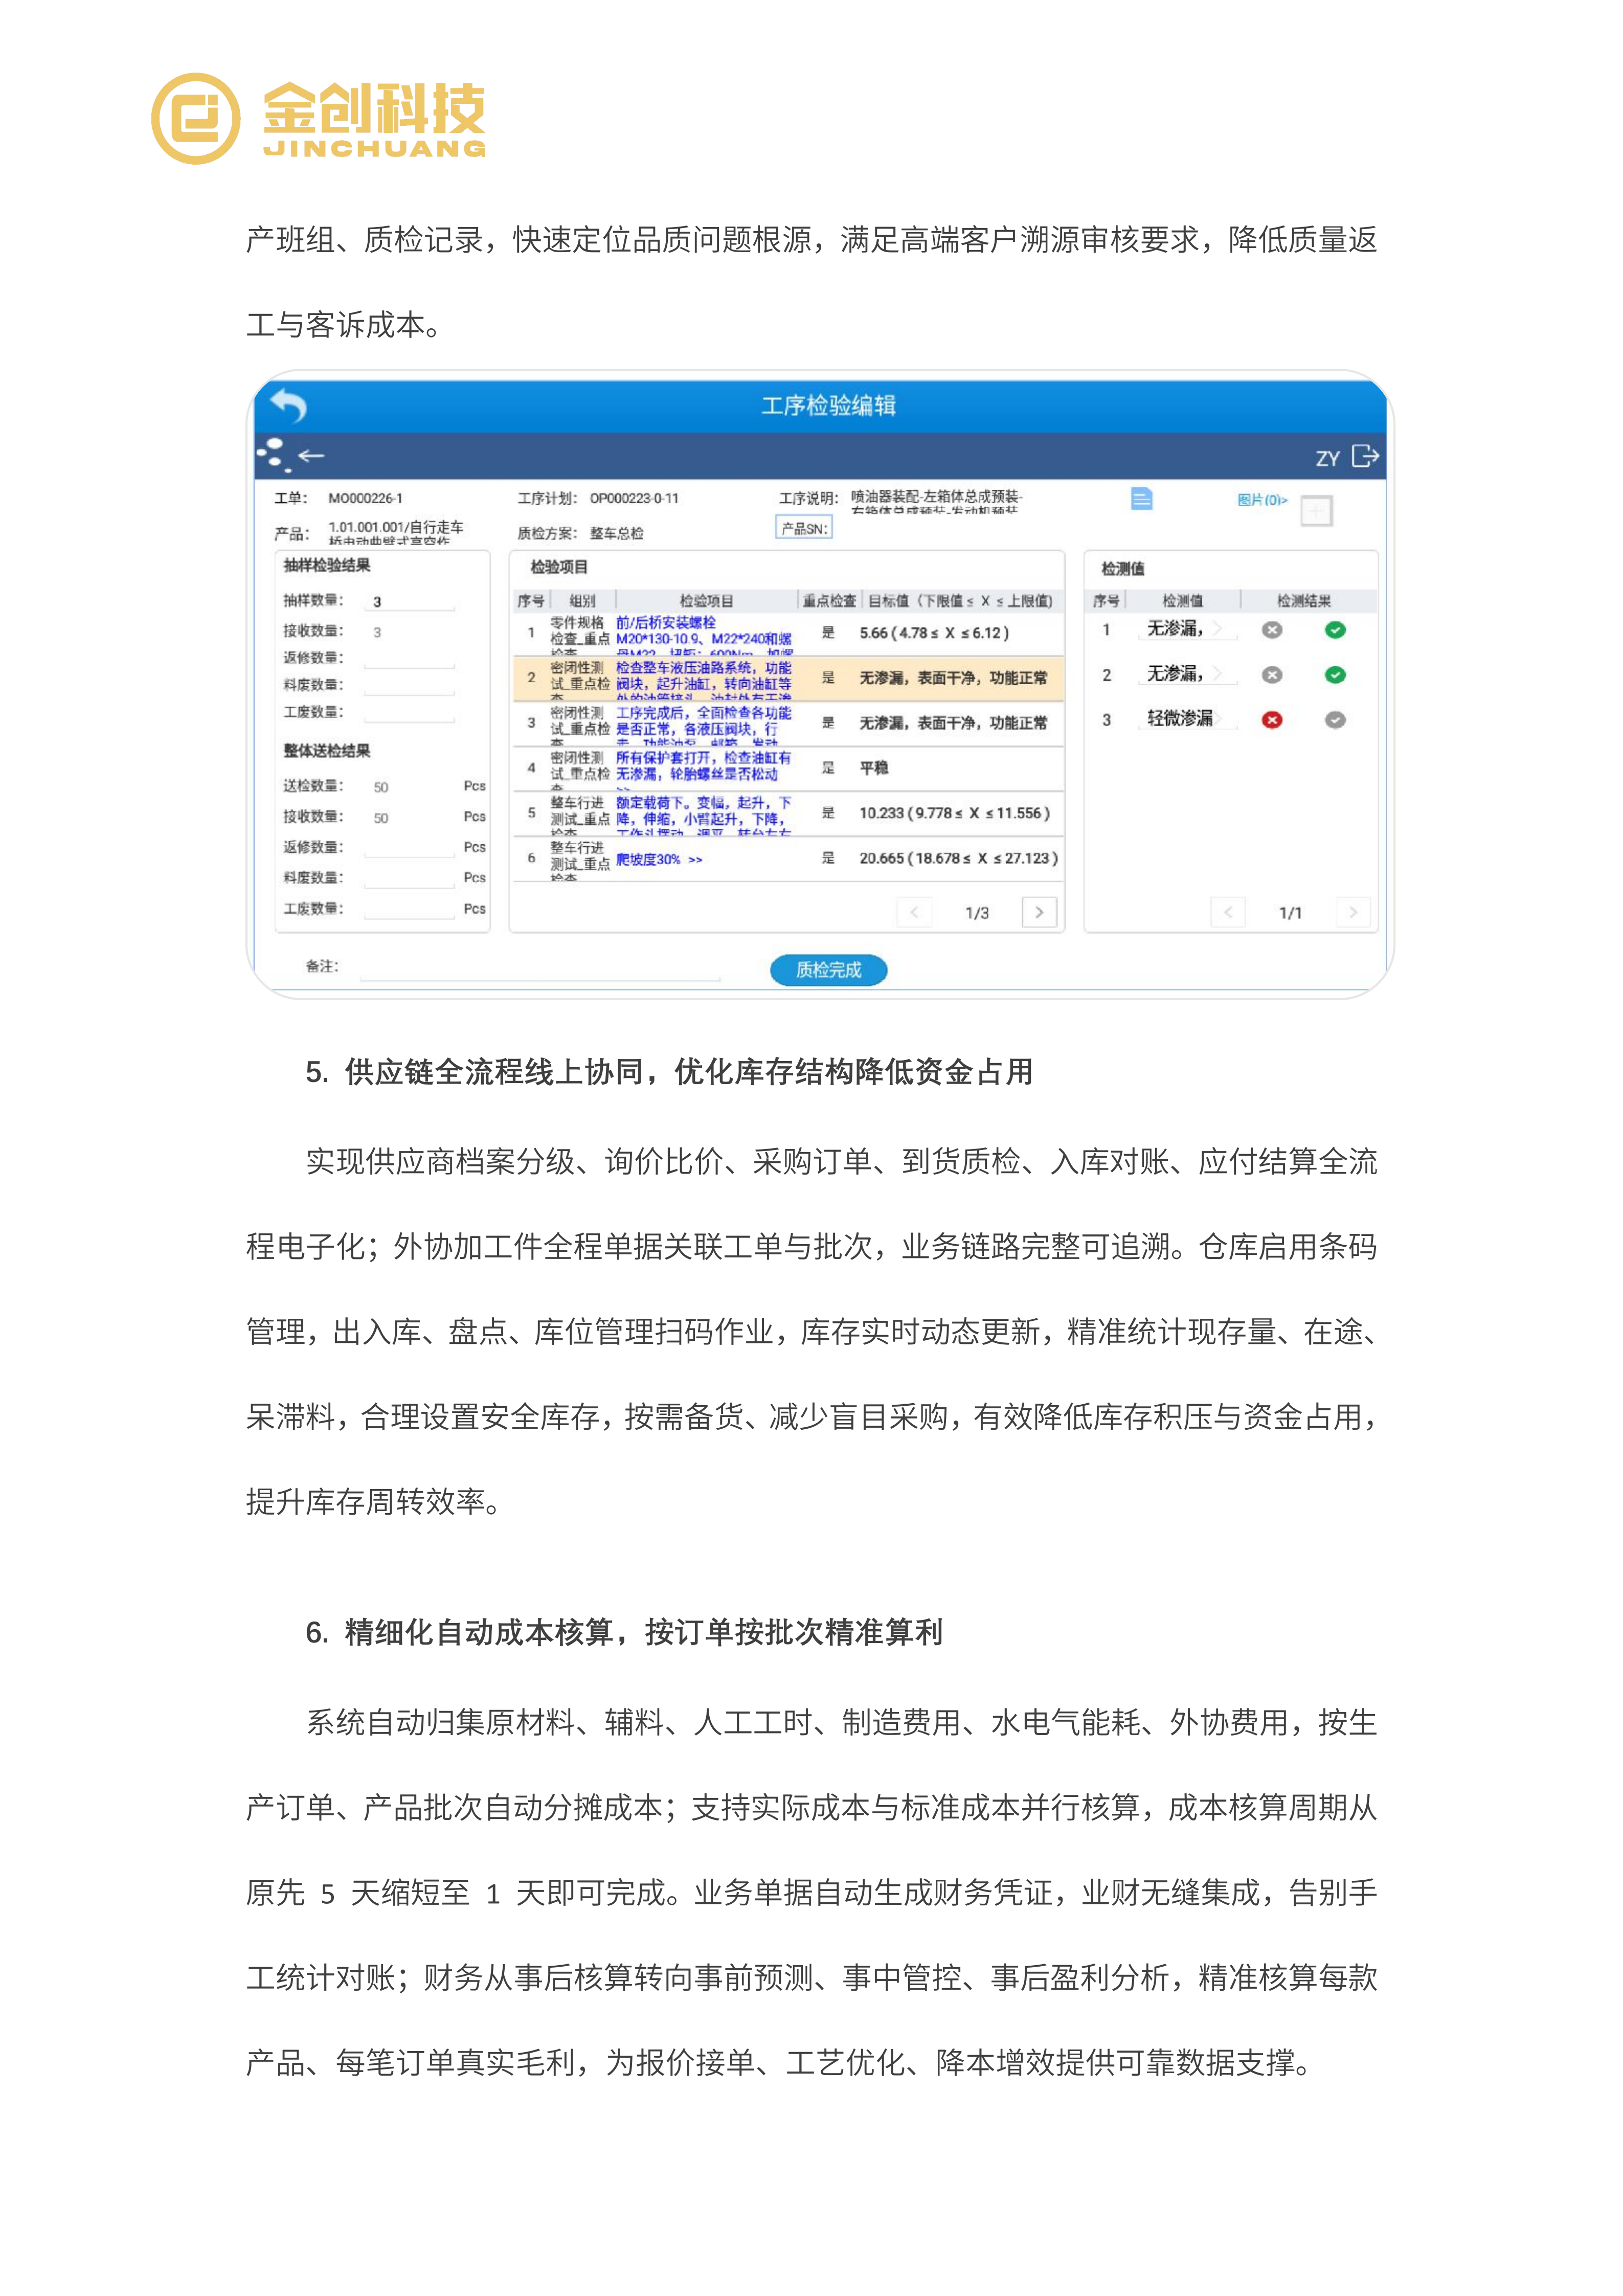
Task: Click target value 5.66 (4.78≤X≤6.12)
Action: pyautogui.click(x=934, y=633)
